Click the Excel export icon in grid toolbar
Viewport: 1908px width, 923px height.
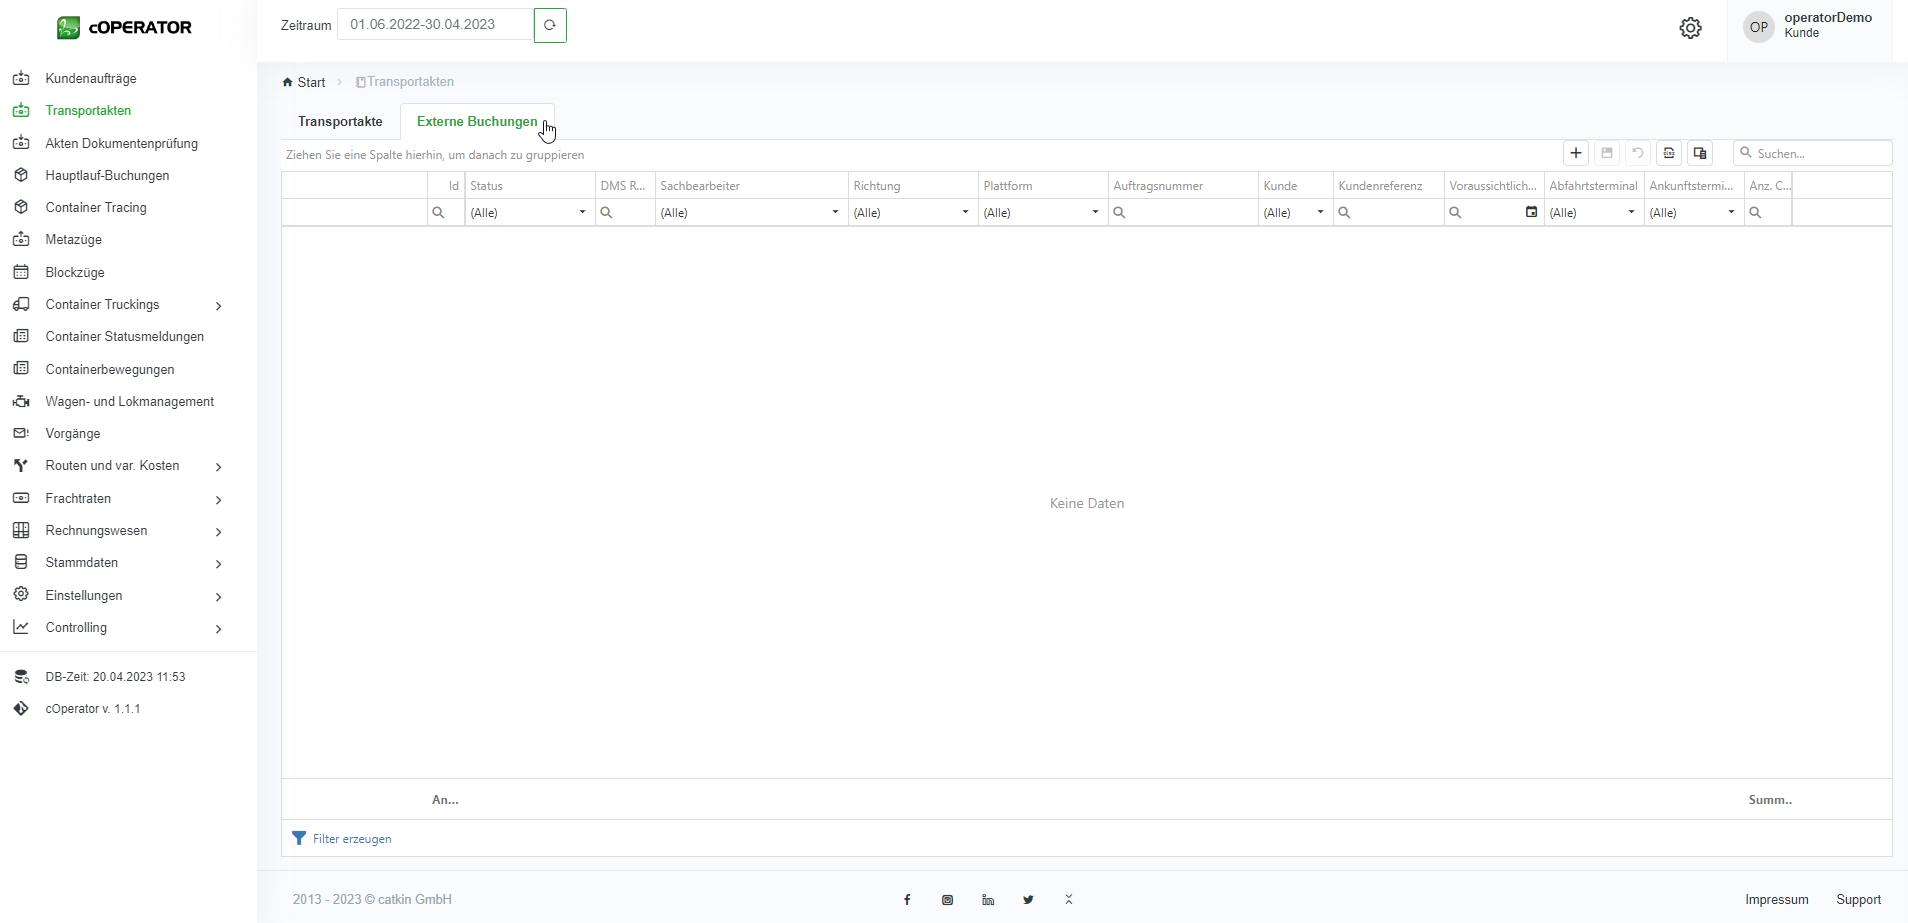point(1669,153)
